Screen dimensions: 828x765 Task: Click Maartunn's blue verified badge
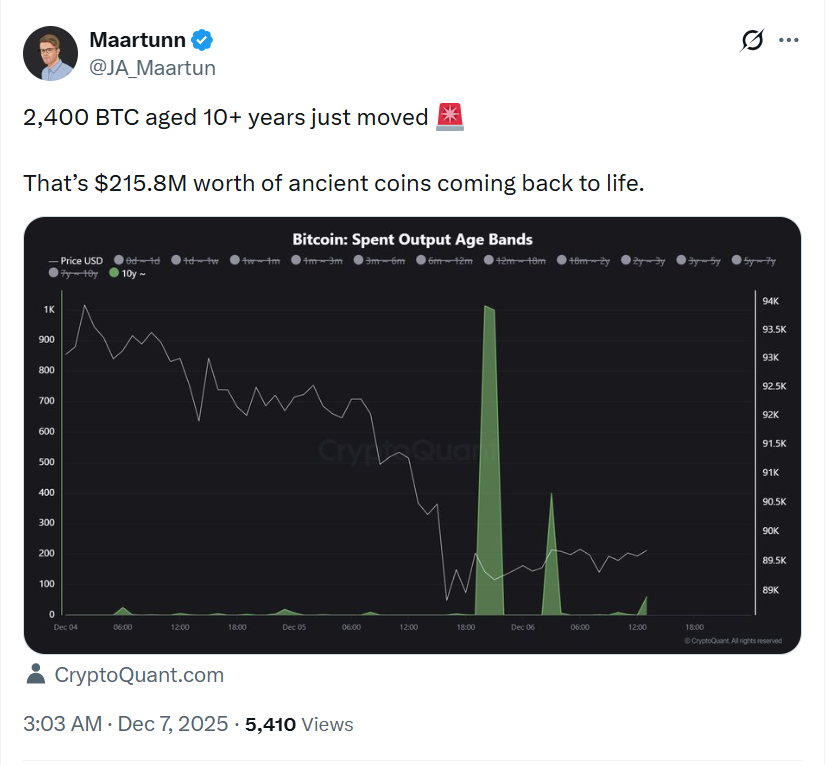(x=201, y=39)
